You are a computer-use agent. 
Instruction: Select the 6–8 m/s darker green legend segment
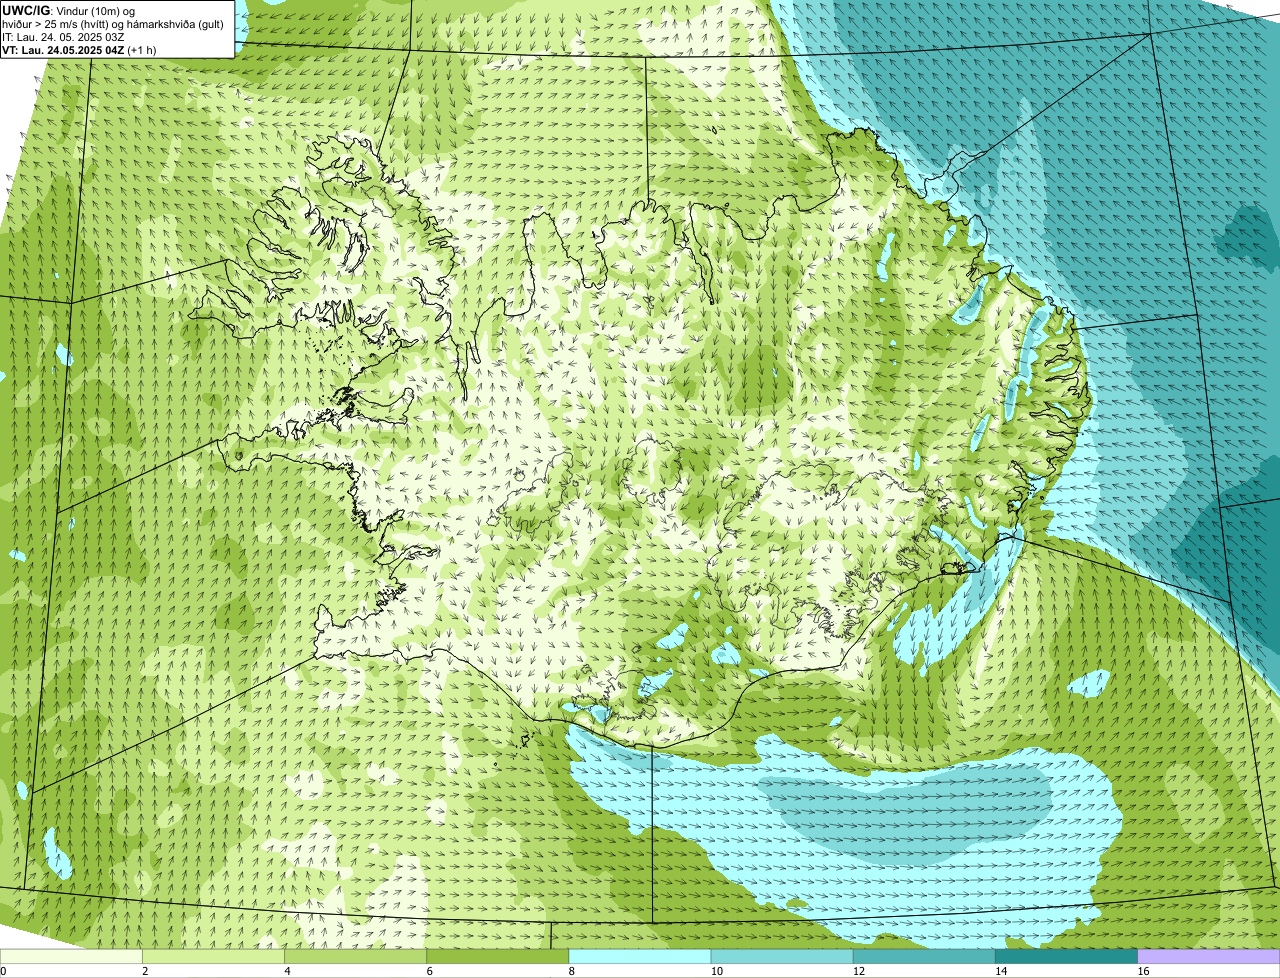(498, 957)
